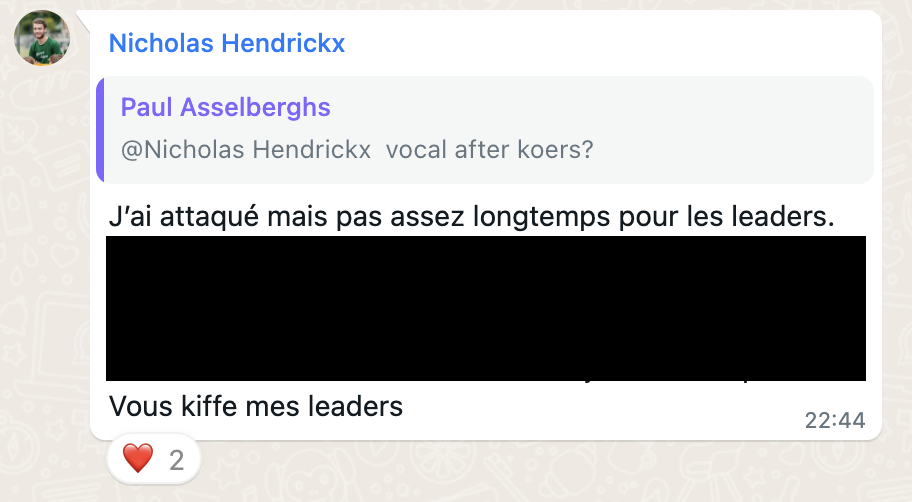The image size is (912, 502).
Task: Click the quoted text 'vocal after koers?'
Action: point(490,150)
